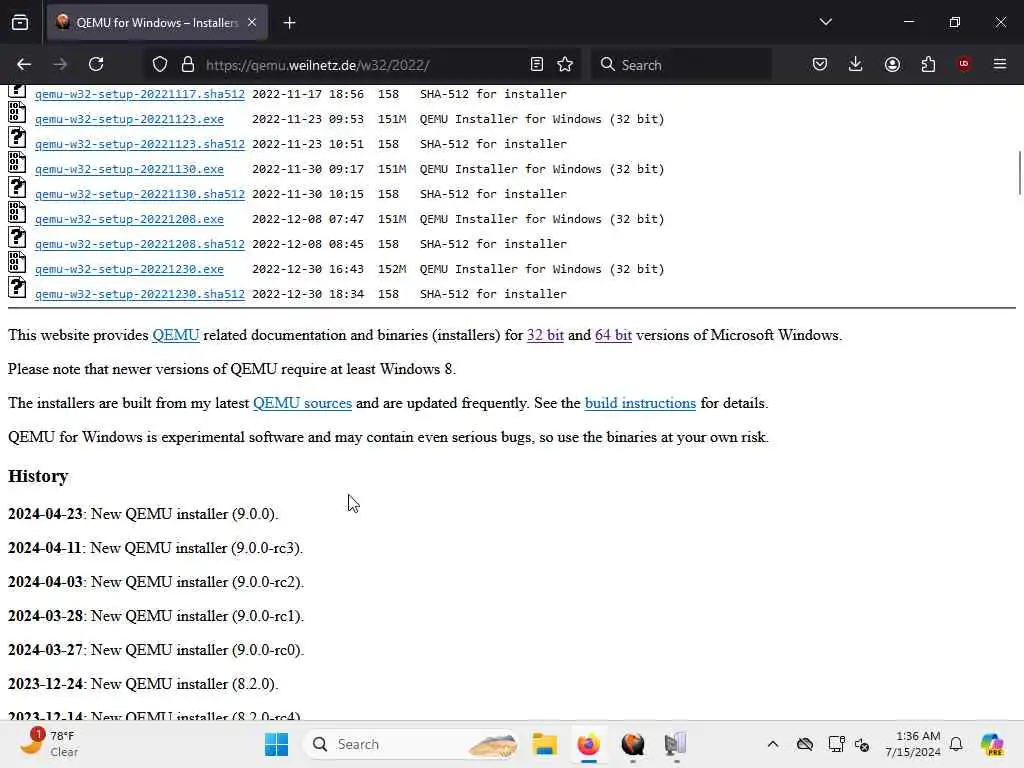Image resolution: width=1024 pixels, height=768 pixels.
Task: Click the page vertical scrollbar thumb
Action: click(1019, 172)
